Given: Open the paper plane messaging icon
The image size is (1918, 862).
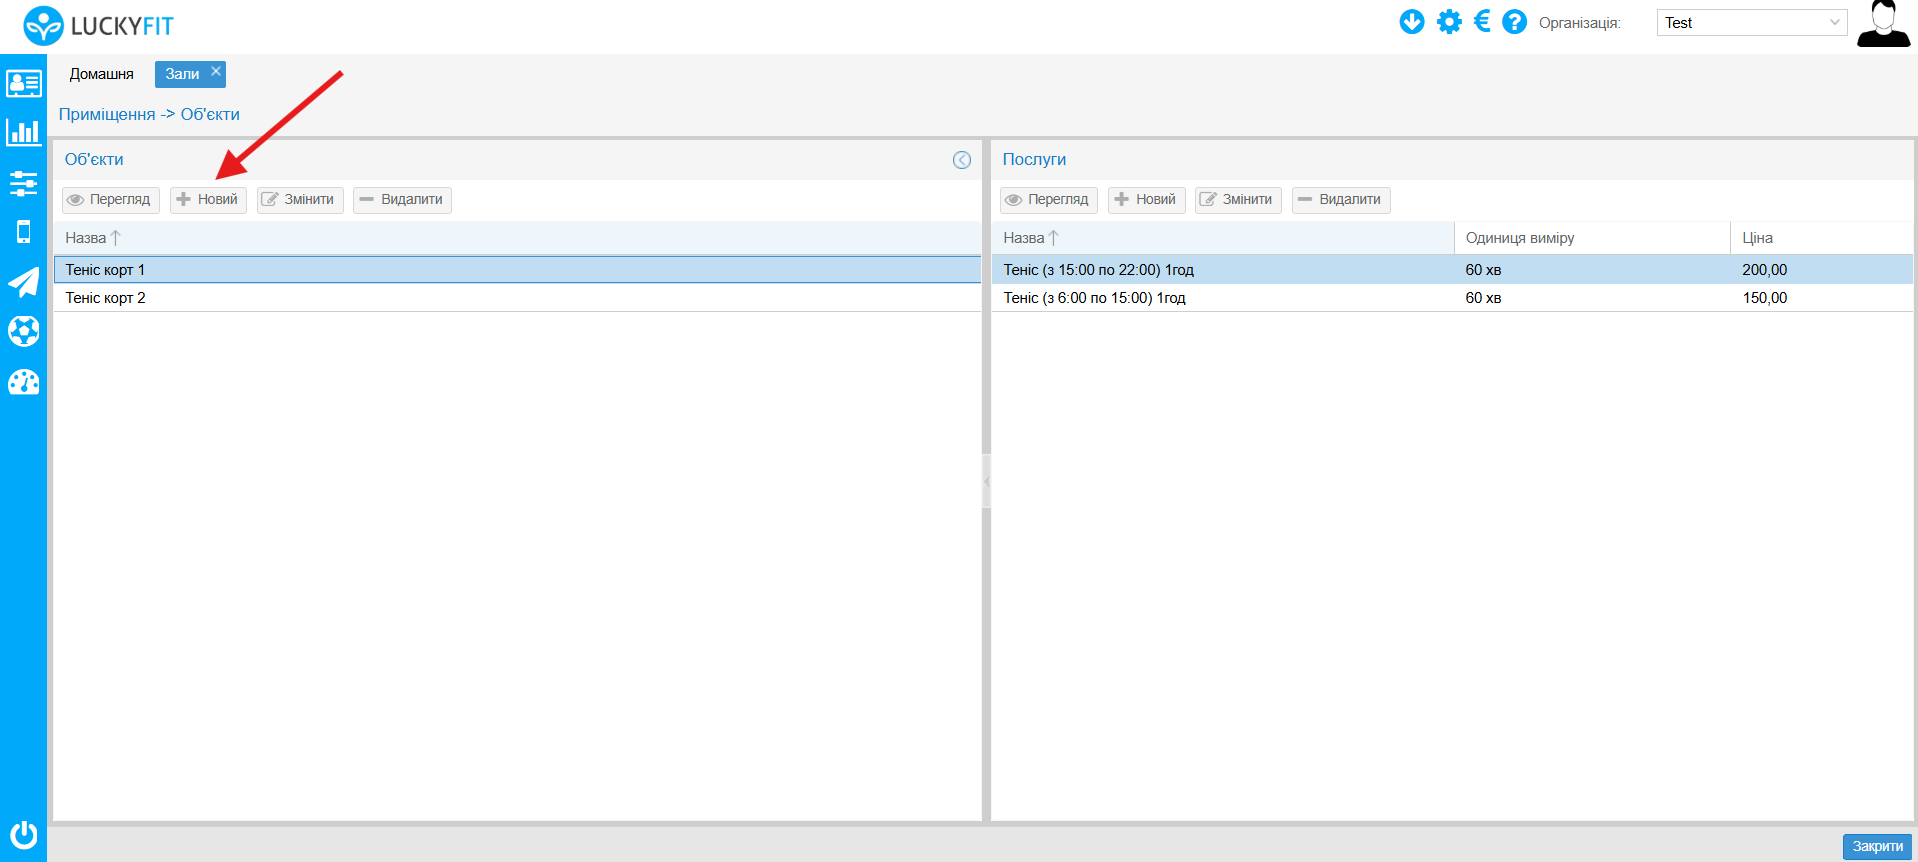Looking at the screenshot, I should pyautogui.click(x=23, y=282).
